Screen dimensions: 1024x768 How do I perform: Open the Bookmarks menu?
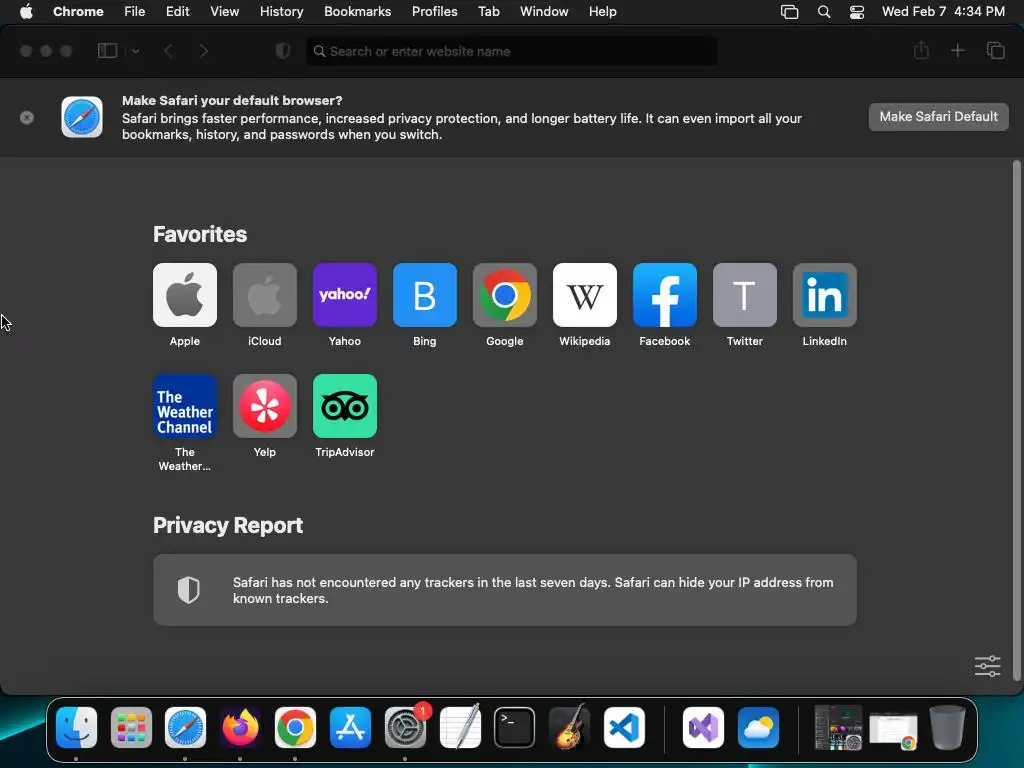click(358, 12)
